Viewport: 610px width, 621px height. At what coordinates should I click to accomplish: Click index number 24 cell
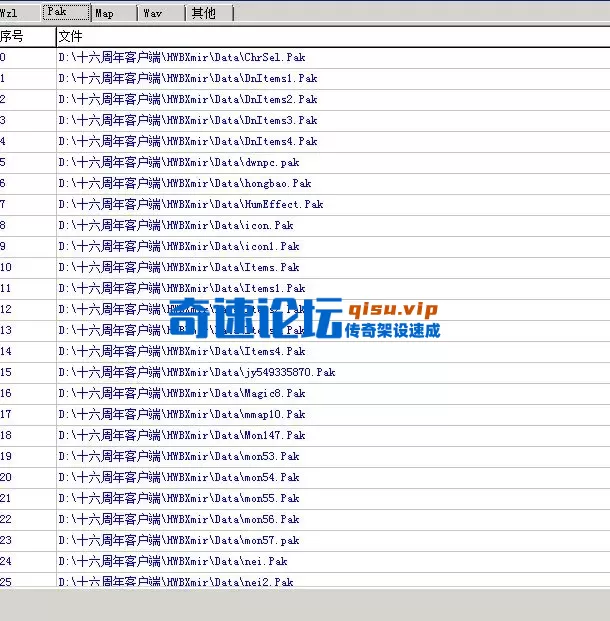[x=28, y=562]
